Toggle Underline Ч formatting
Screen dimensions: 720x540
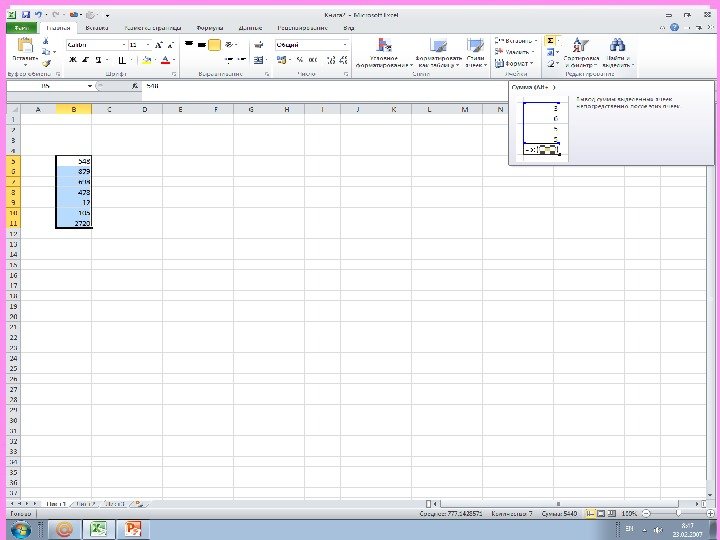click(98, 60)
